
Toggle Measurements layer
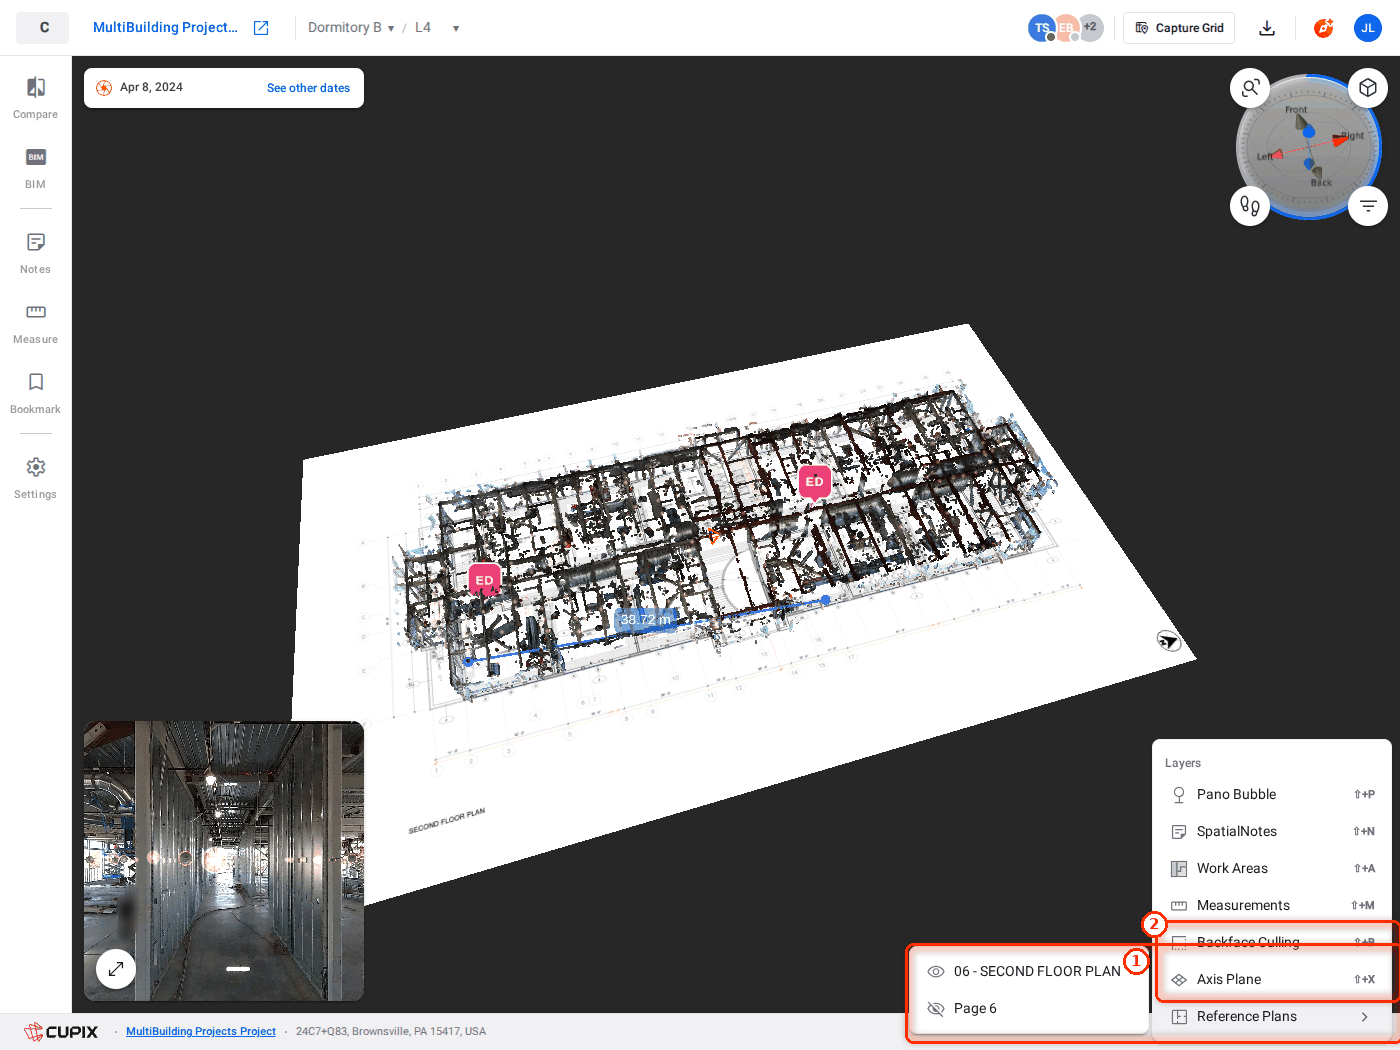(1272, 905)
